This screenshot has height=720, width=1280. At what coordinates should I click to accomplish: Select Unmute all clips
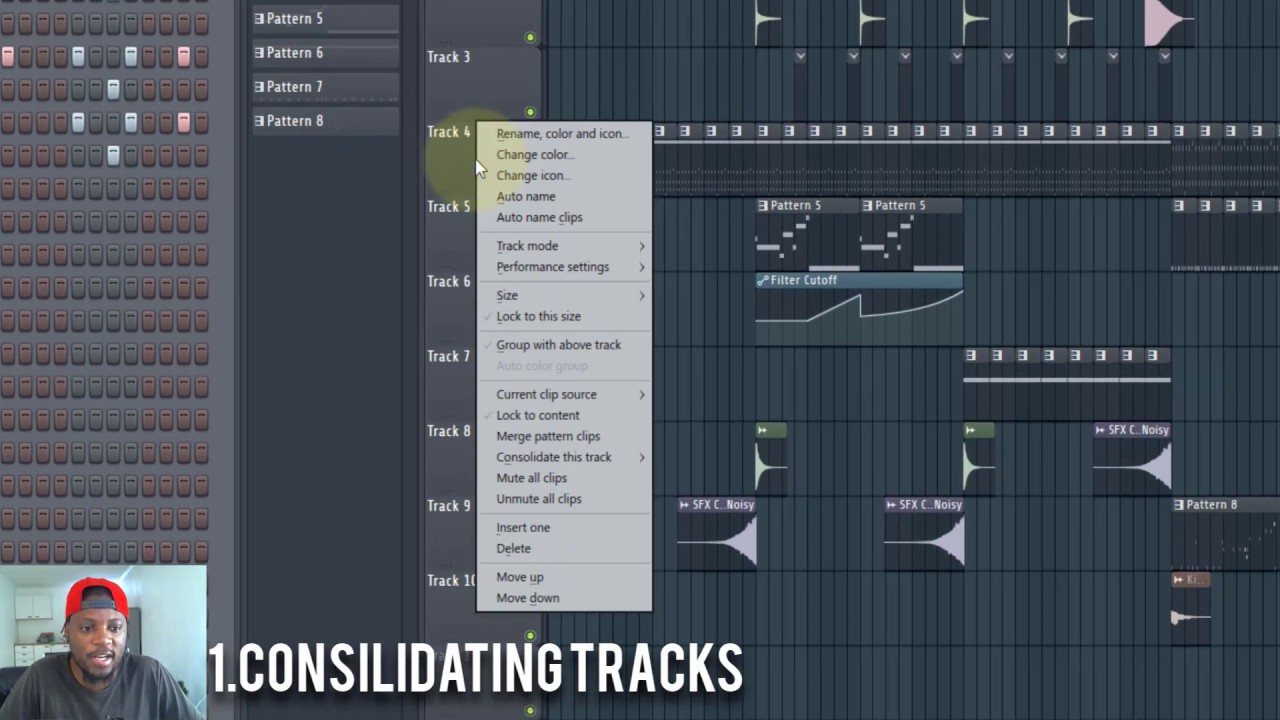pos(538,499)
